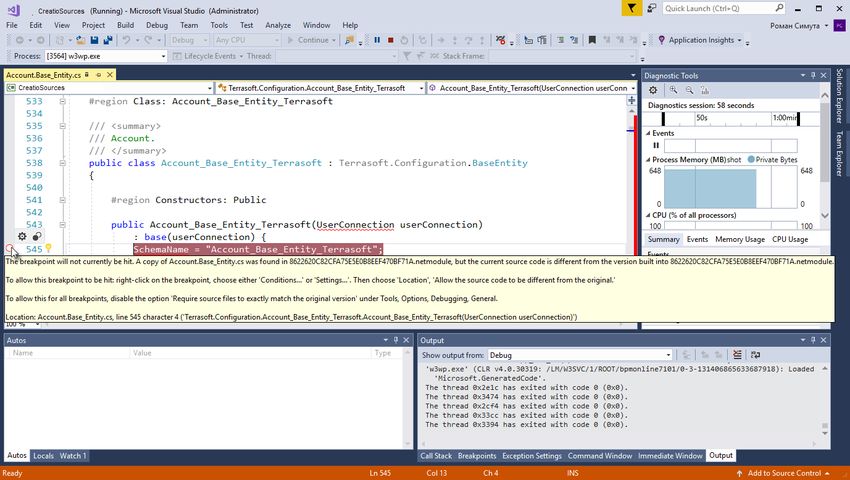Collapse the Events section in diagnostics

pos(648,133)
